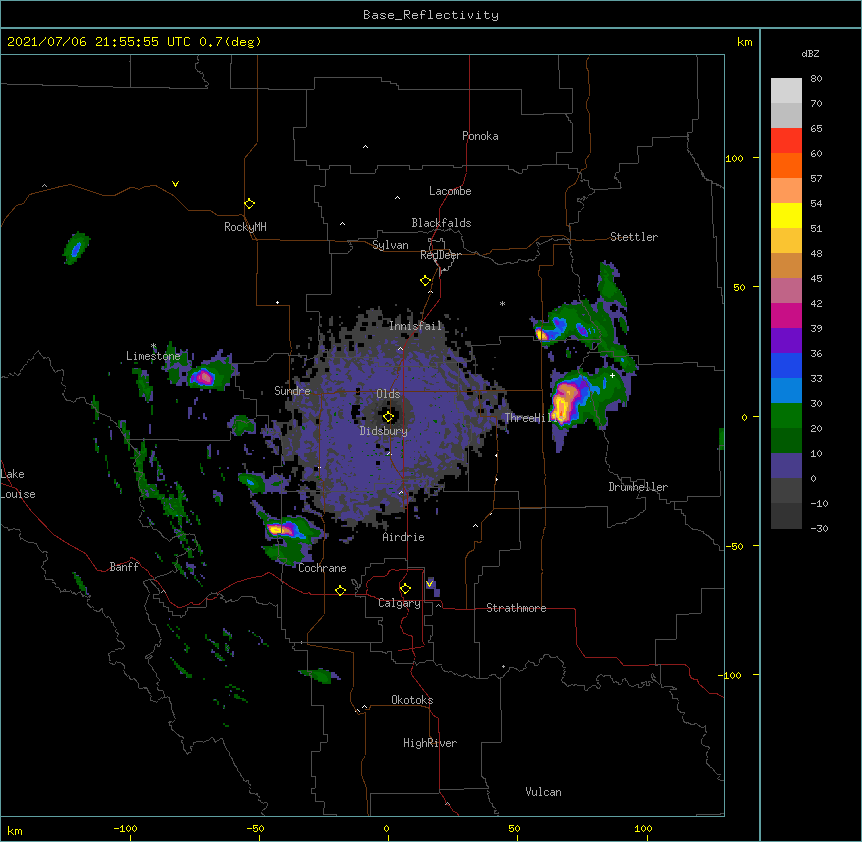This screenshot has width=862, height=842.
Task: Click the radar site diamond marker below Olds
Action: (388, 417)
